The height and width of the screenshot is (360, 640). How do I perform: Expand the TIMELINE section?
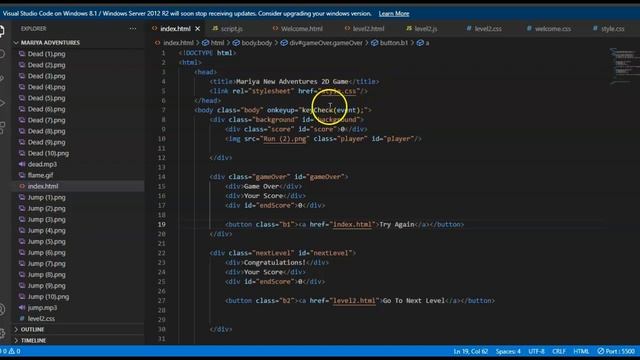click(x=33, y=340)
